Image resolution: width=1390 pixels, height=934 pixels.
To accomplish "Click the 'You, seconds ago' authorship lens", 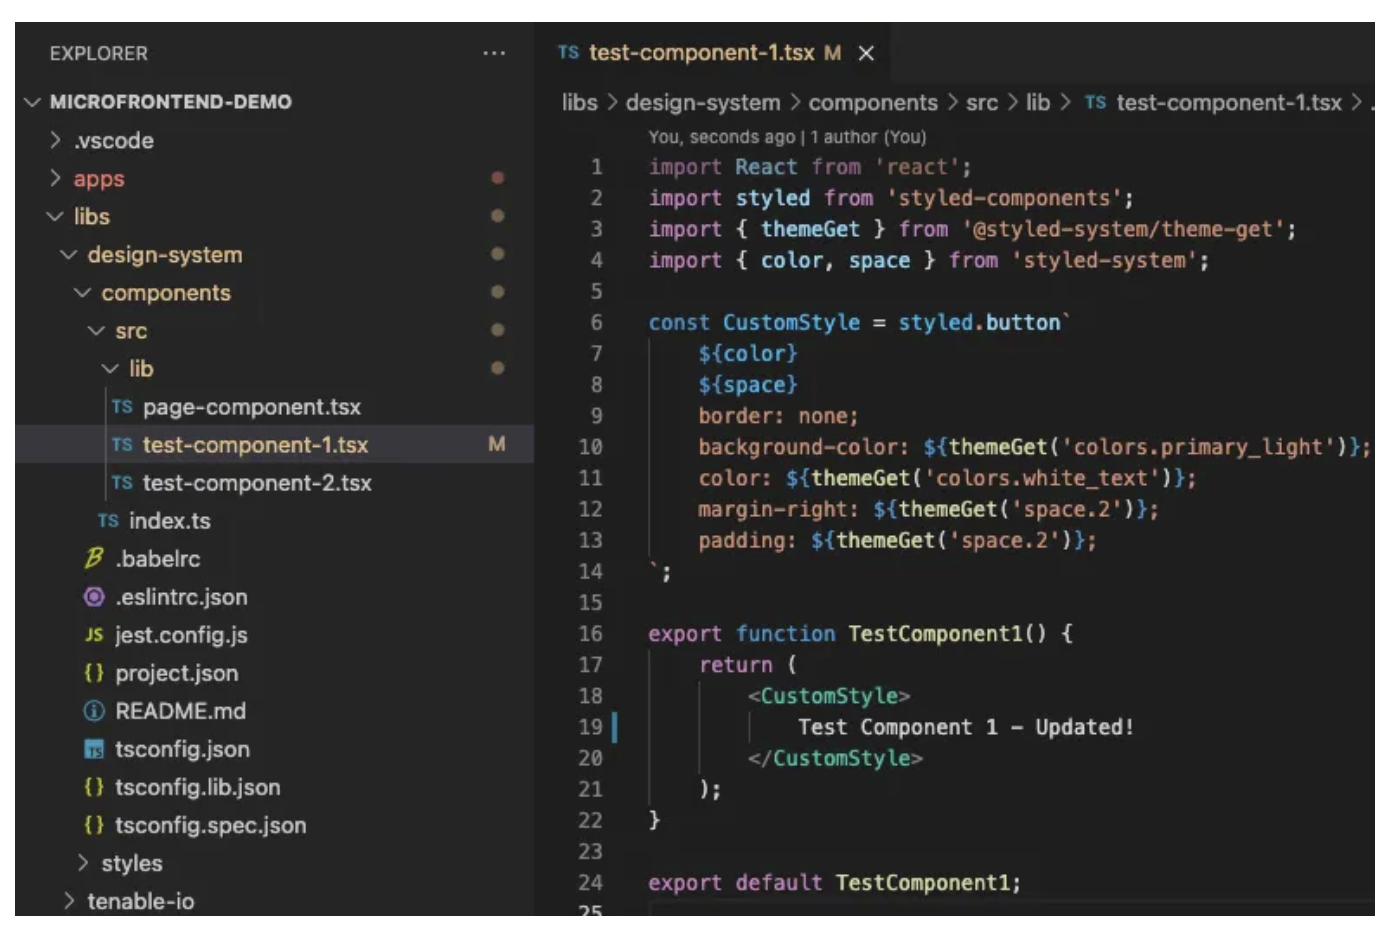I will (787, 137).
